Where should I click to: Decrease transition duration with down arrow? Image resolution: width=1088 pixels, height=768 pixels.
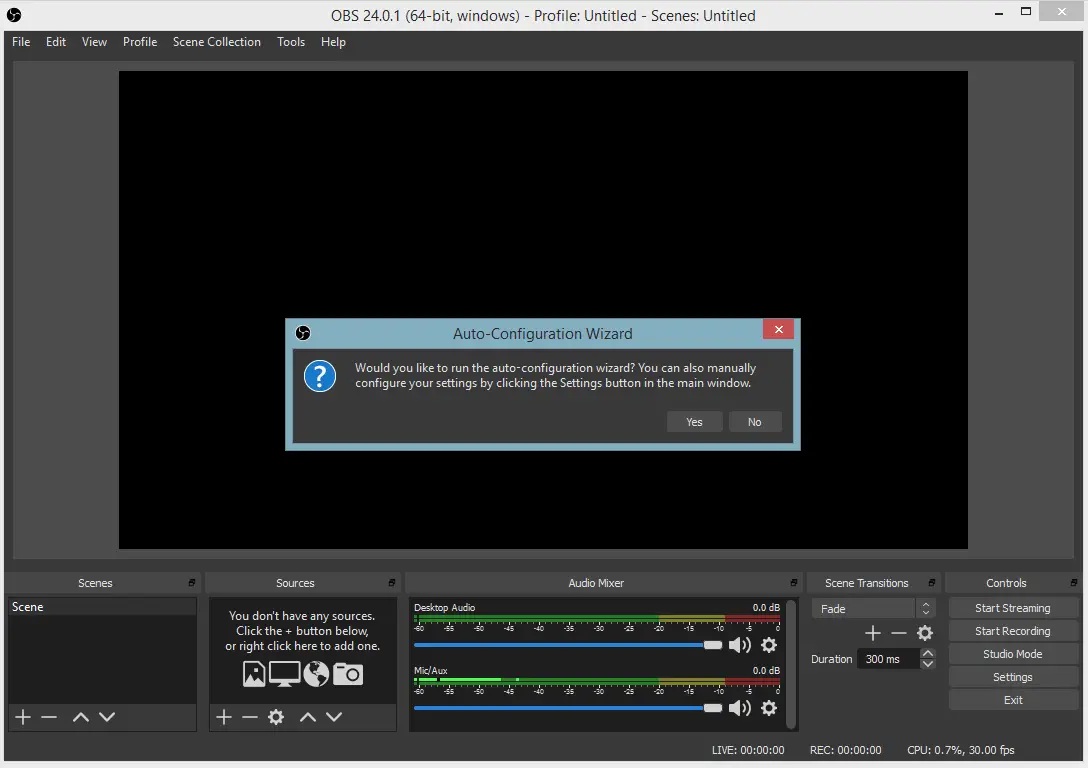pyautogui.click(x=928, y=664)
